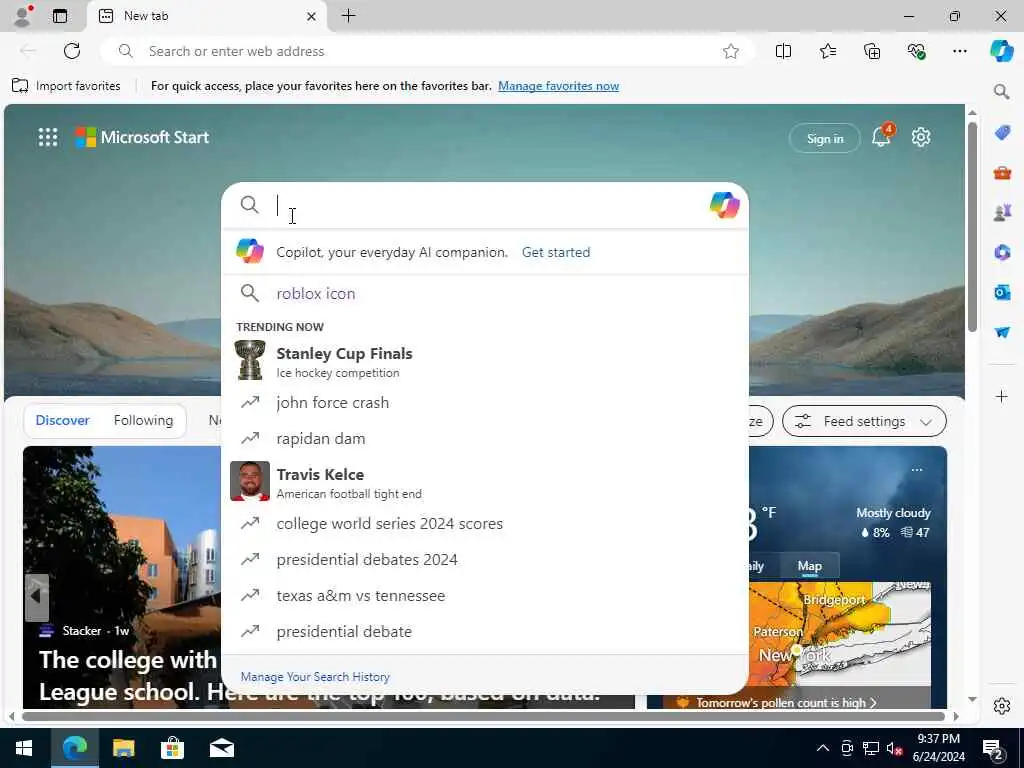Open File Explorer from taskbar
1024x768 pixels.
click(x=123, y=748)
